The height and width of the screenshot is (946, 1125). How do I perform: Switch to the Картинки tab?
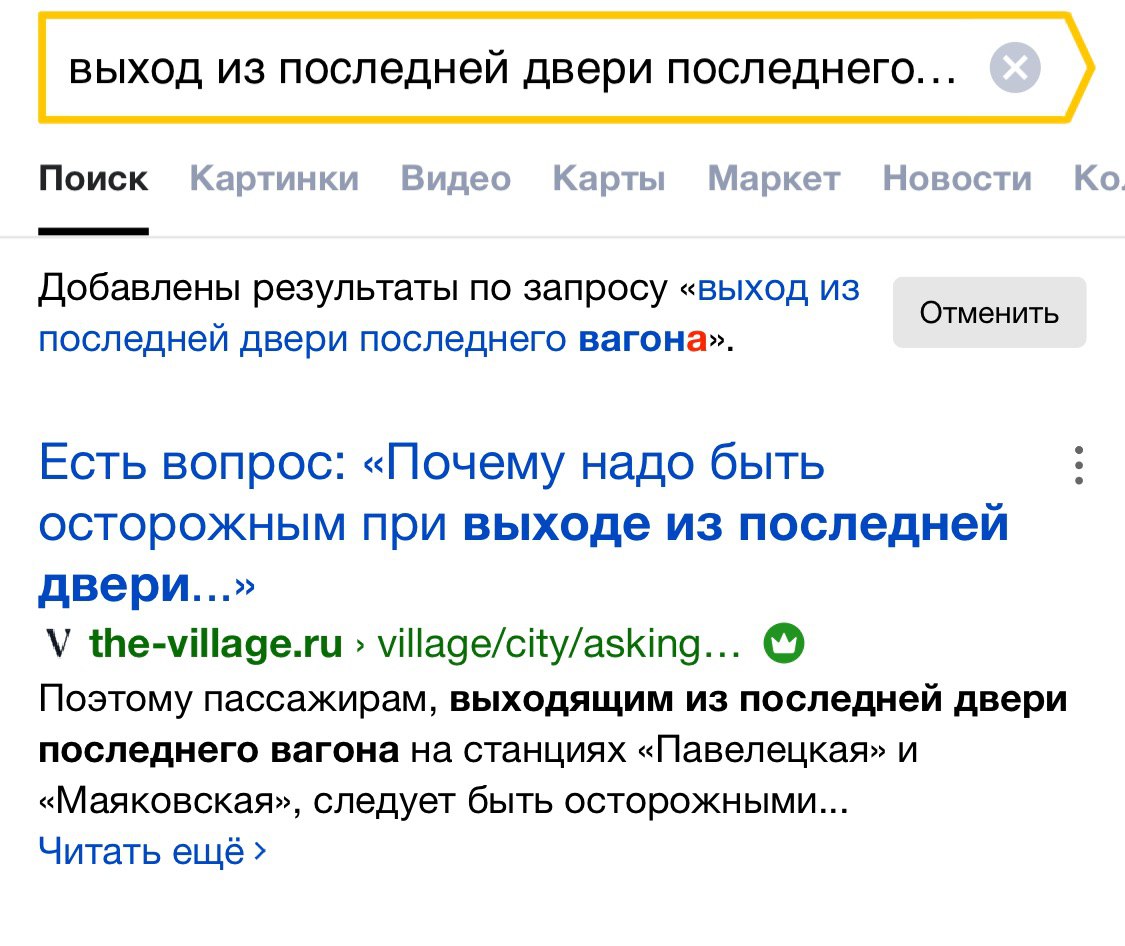(274, 178)
